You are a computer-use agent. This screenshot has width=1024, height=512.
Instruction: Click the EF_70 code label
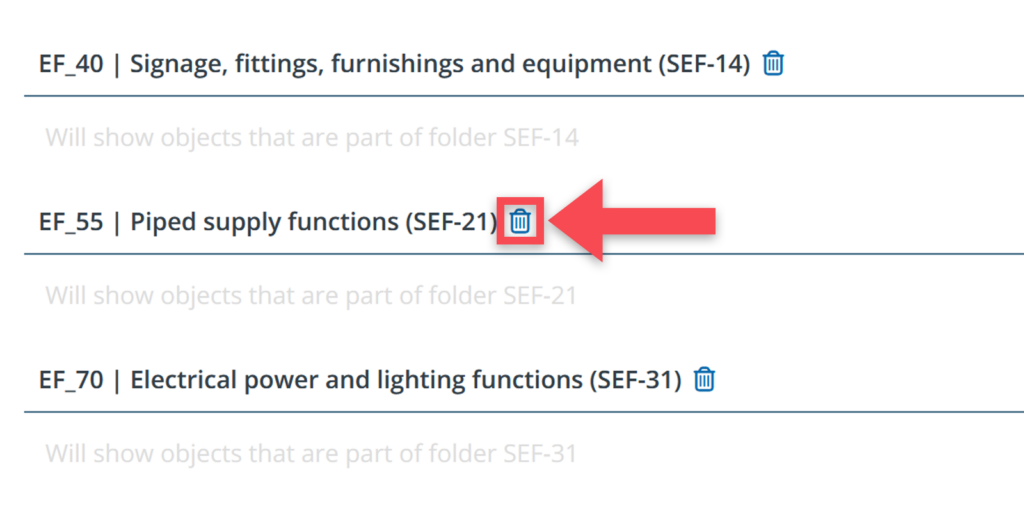tap(70, 380)
